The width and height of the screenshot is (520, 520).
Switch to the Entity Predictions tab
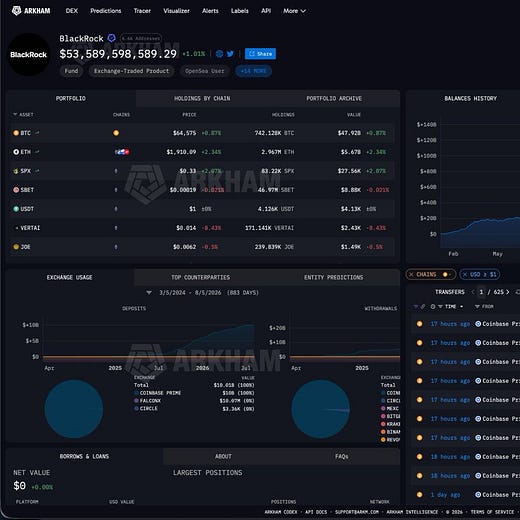333,277
